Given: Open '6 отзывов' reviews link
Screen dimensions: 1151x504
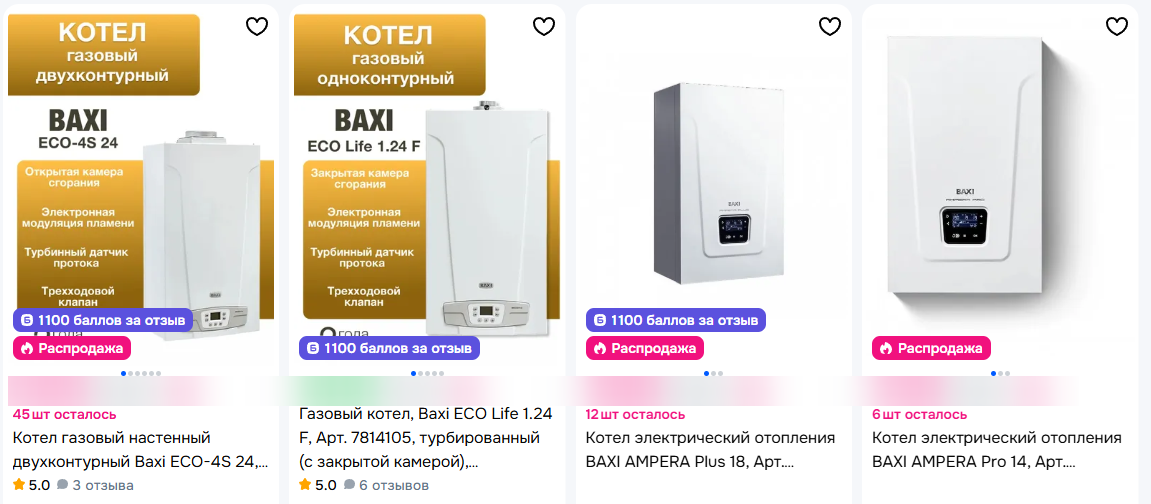Looking at the screenshot, I should (393, 485).
